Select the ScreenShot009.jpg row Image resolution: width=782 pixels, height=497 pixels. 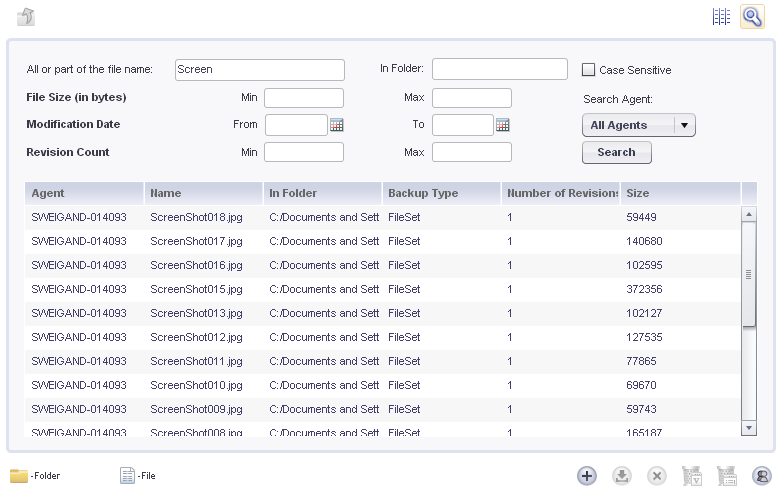383,409
